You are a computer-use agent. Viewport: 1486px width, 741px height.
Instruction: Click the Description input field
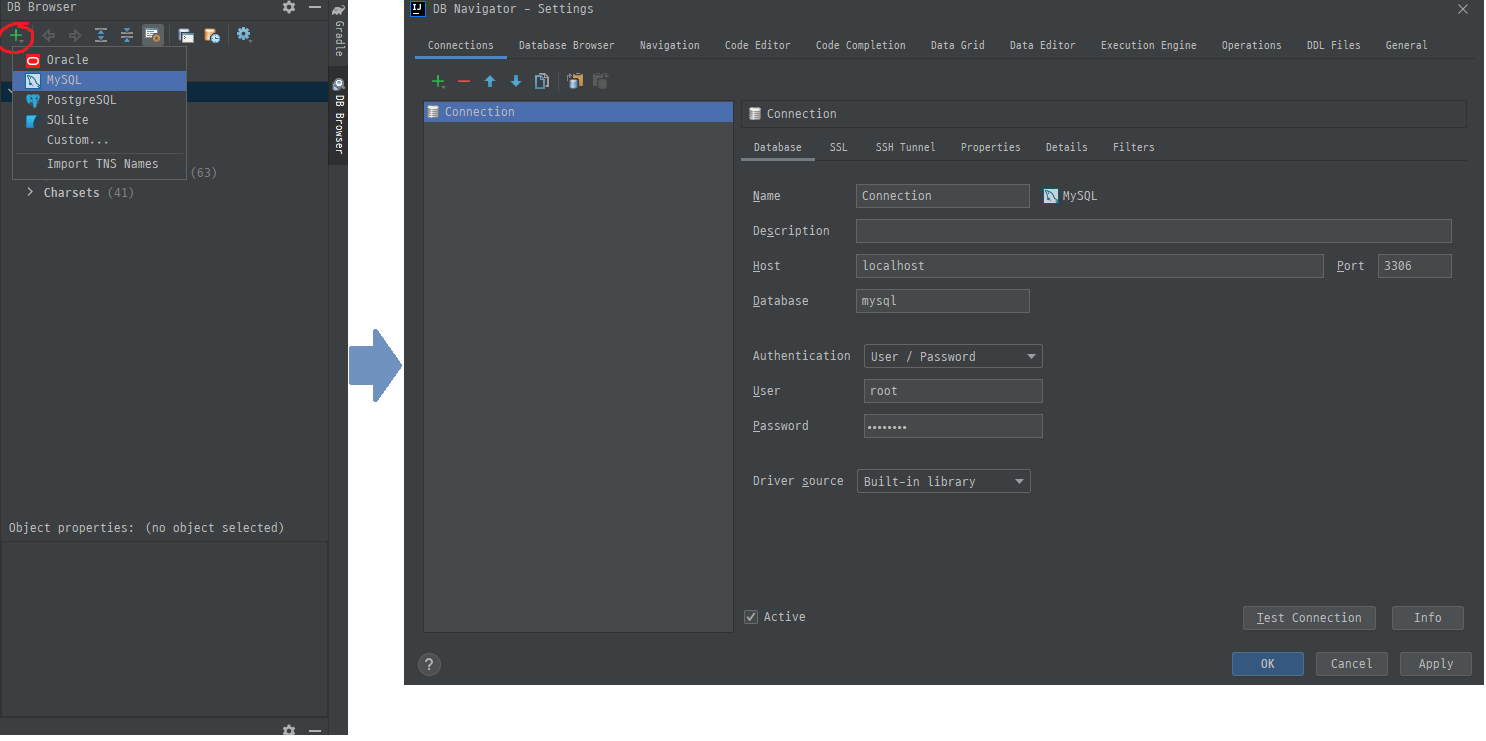tap(1153, 231)
